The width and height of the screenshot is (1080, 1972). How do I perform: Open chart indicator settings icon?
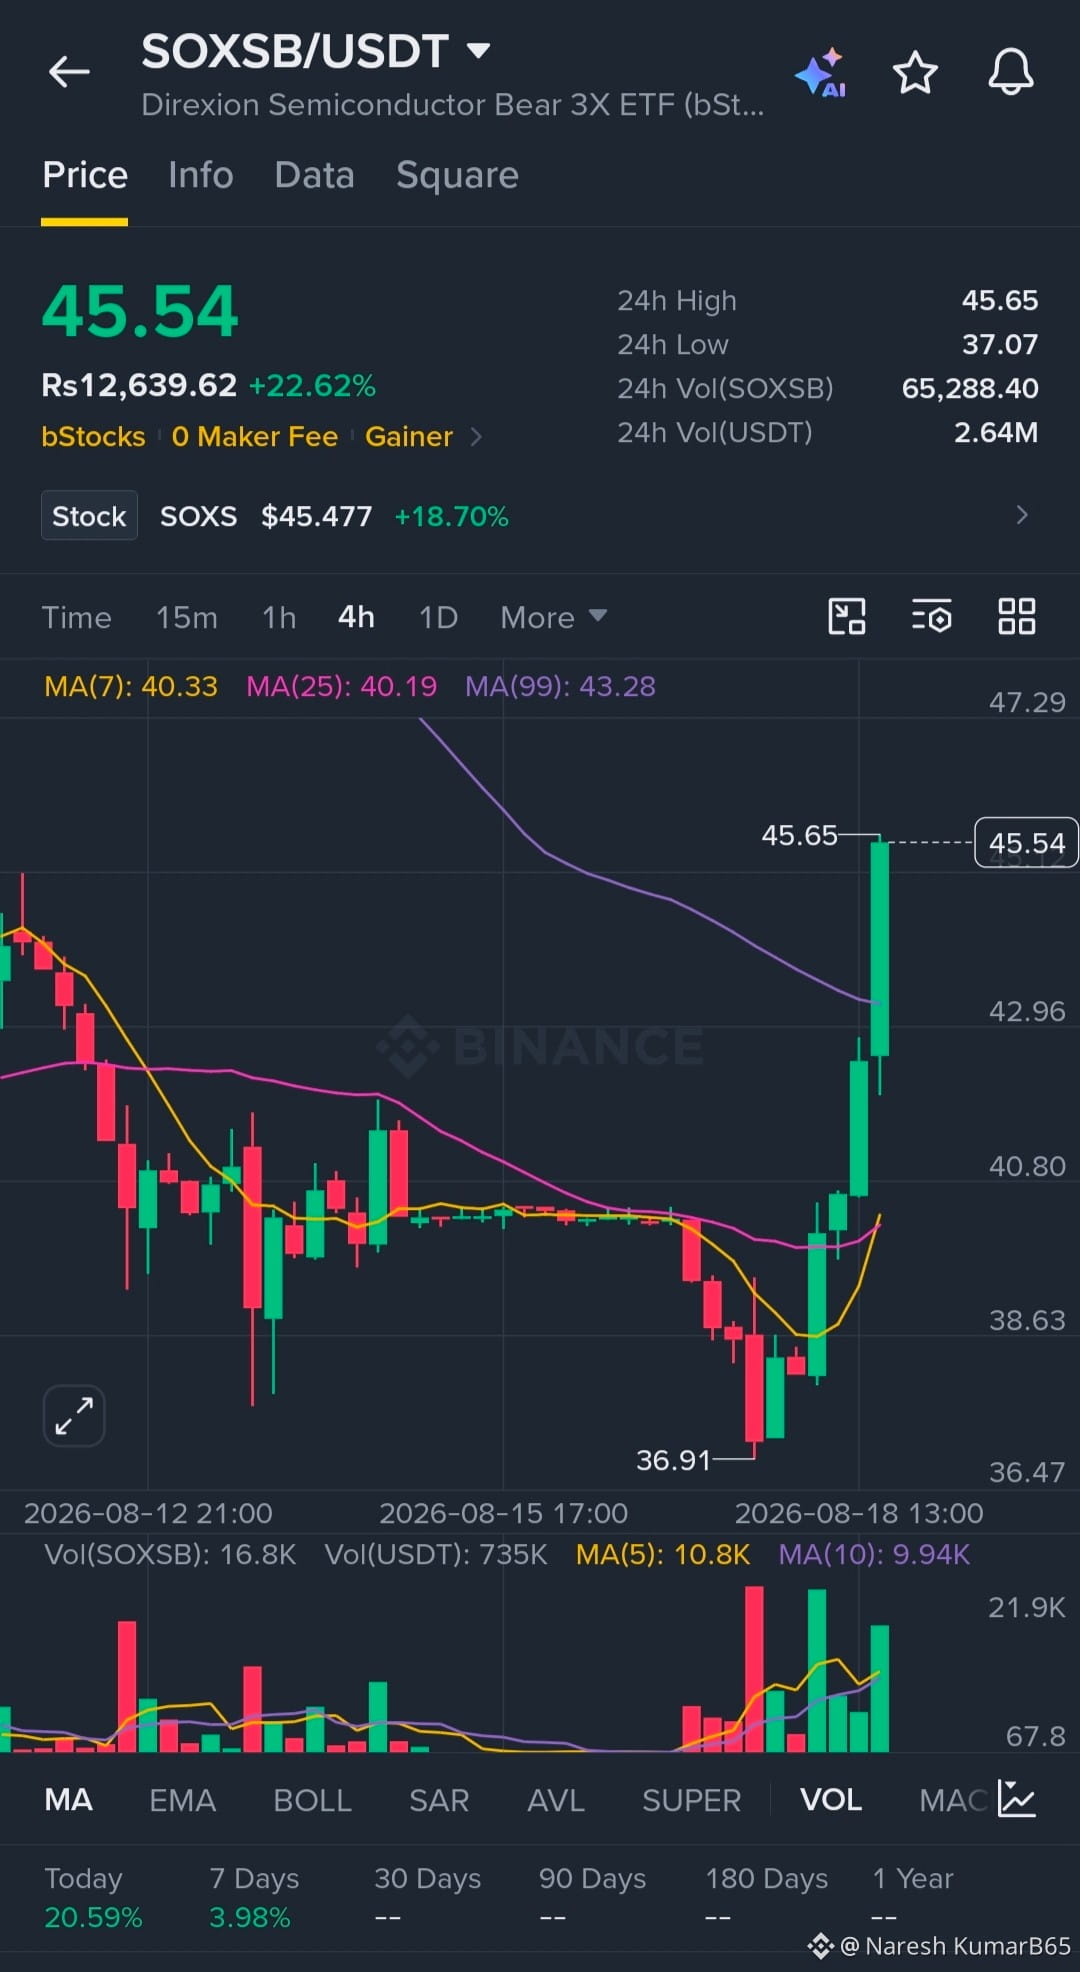tap(932, 616)
